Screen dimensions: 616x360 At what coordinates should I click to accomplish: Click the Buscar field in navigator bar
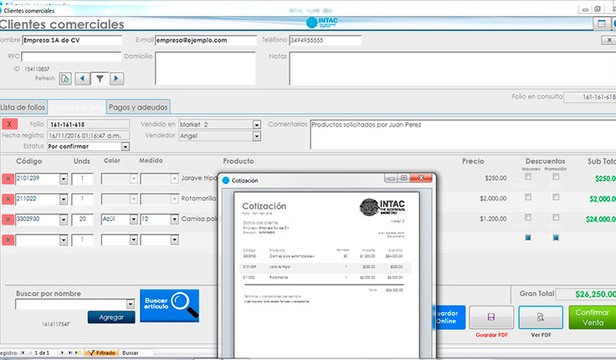(137, 353)
